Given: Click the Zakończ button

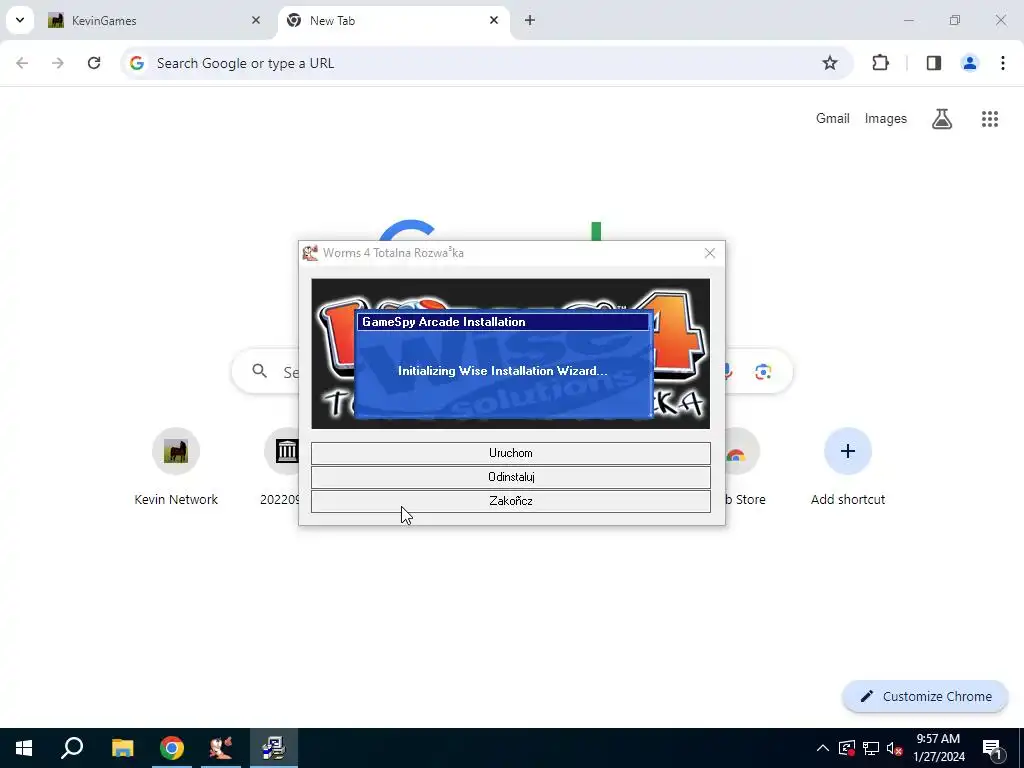Looking at the screenshot, I should point(511,502).
